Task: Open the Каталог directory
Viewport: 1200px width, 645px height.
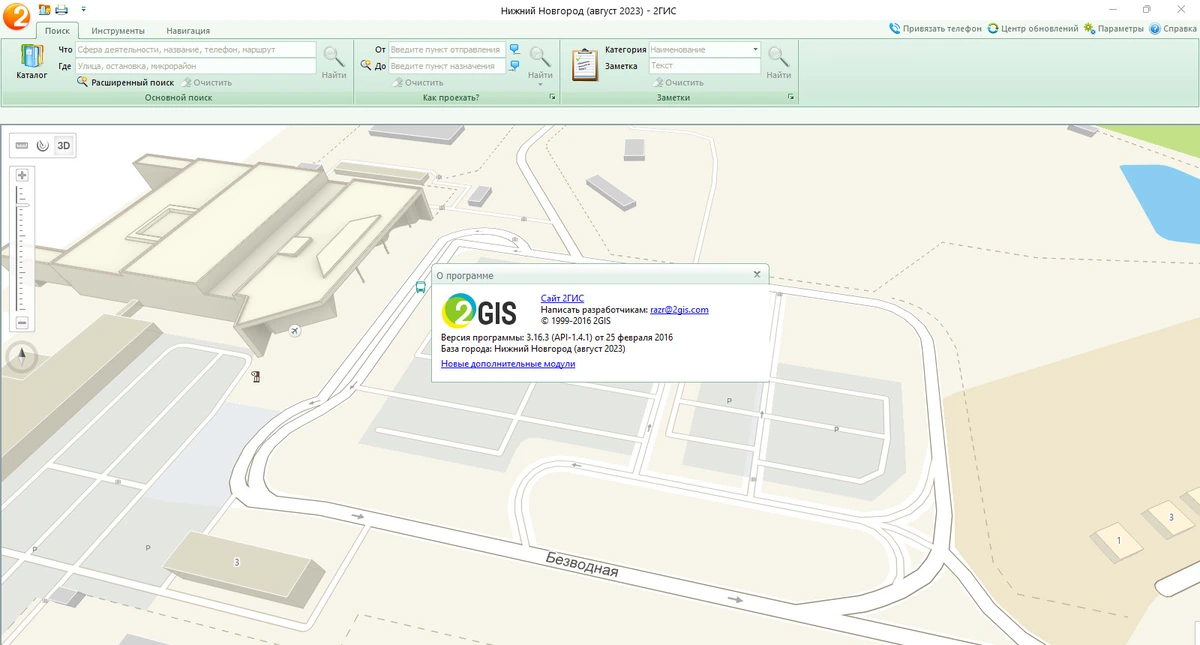Action: pyautogui.click(x=32, y=62)
